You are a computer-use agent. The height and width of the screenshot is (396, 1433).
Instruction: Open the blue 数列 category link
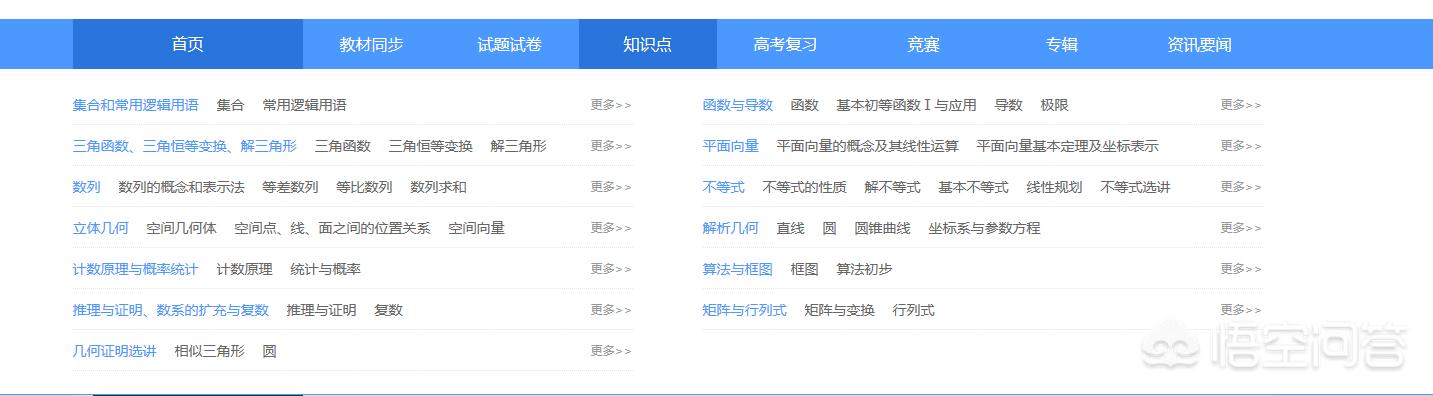pyautogui.click(x=87, y=186)
